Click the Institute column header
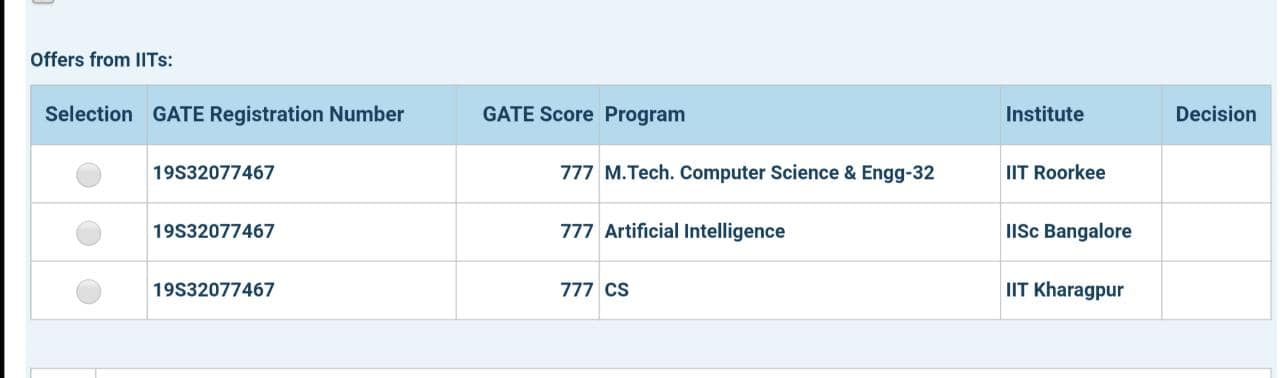The height and width of the screenshot is (378, 1280). point(1045,114)
